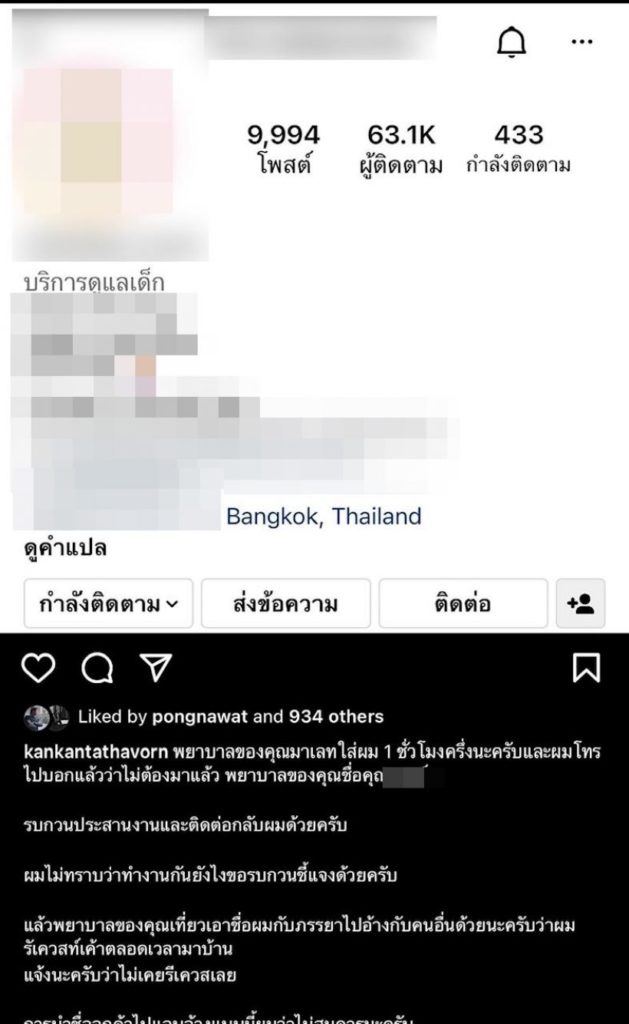629x1024 pixels.
Task: Open pongnawat profile from likes line
Action: coord(200,717)
